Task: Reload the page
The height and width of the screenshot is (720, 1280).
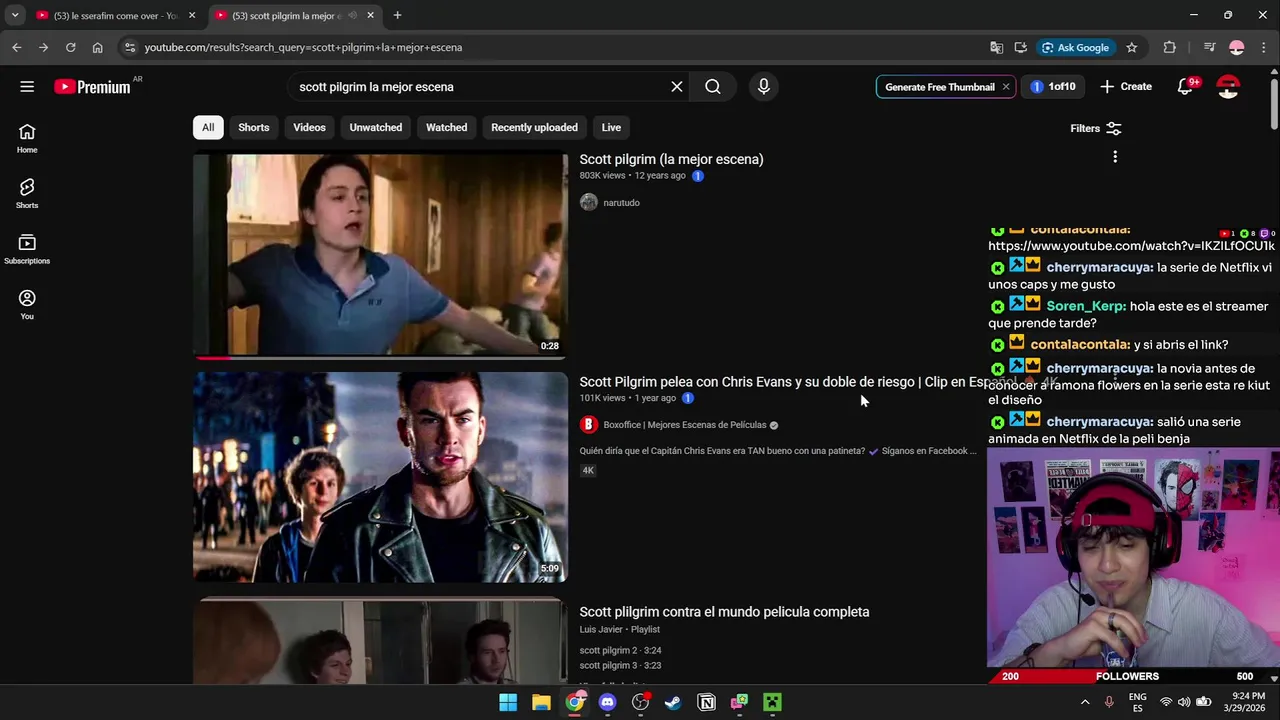Action: [x=70, y=47]
